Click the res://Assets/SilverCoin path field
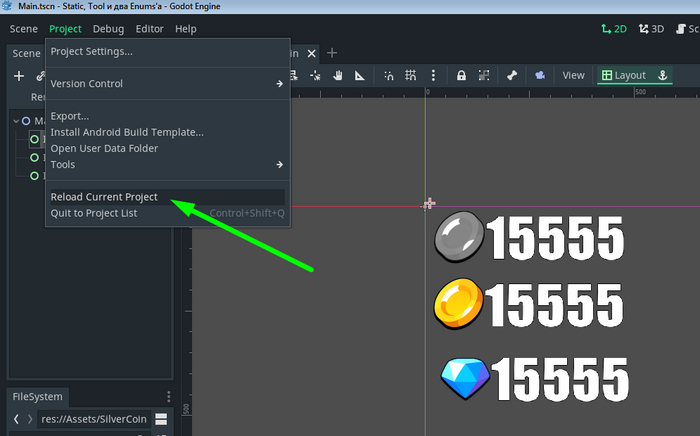700x436 pixels. tap(94, 419)
